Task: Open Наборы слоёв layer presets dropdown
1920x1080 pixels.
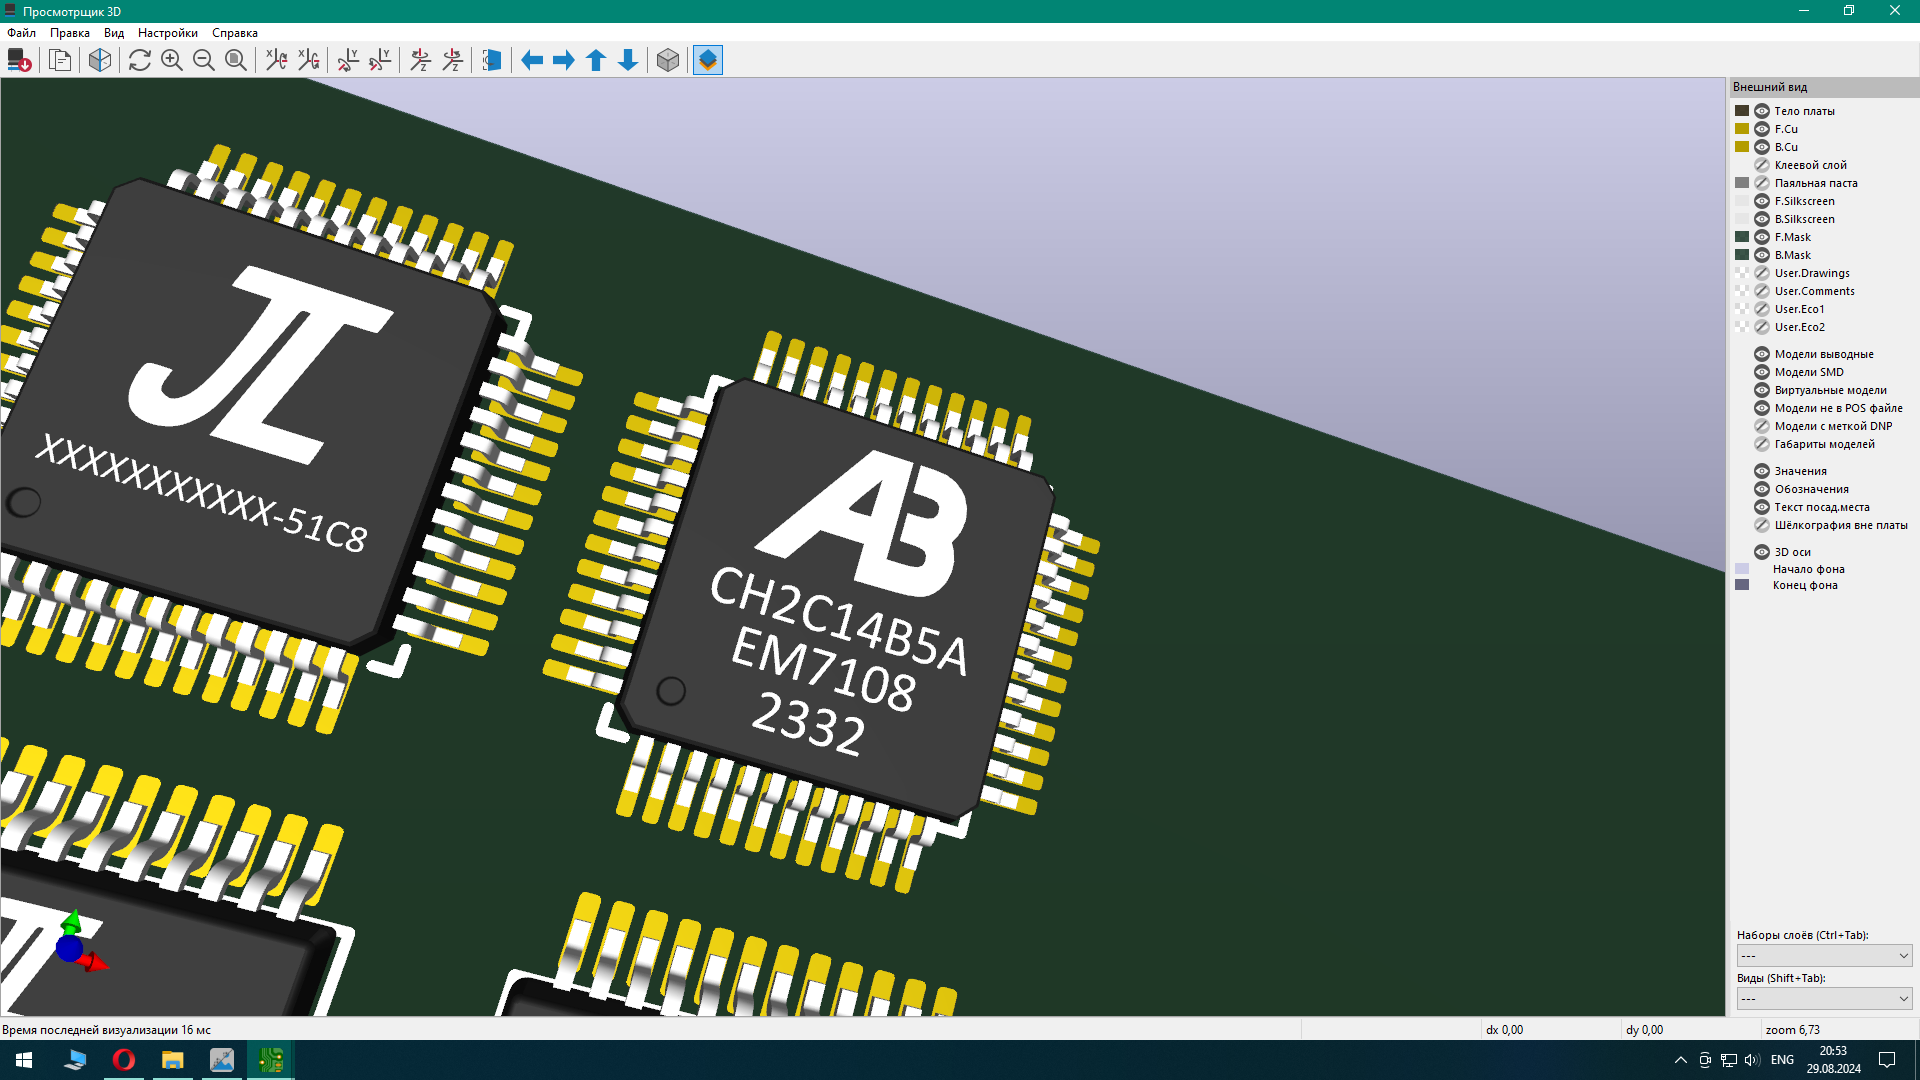Action: (1824, 956)
